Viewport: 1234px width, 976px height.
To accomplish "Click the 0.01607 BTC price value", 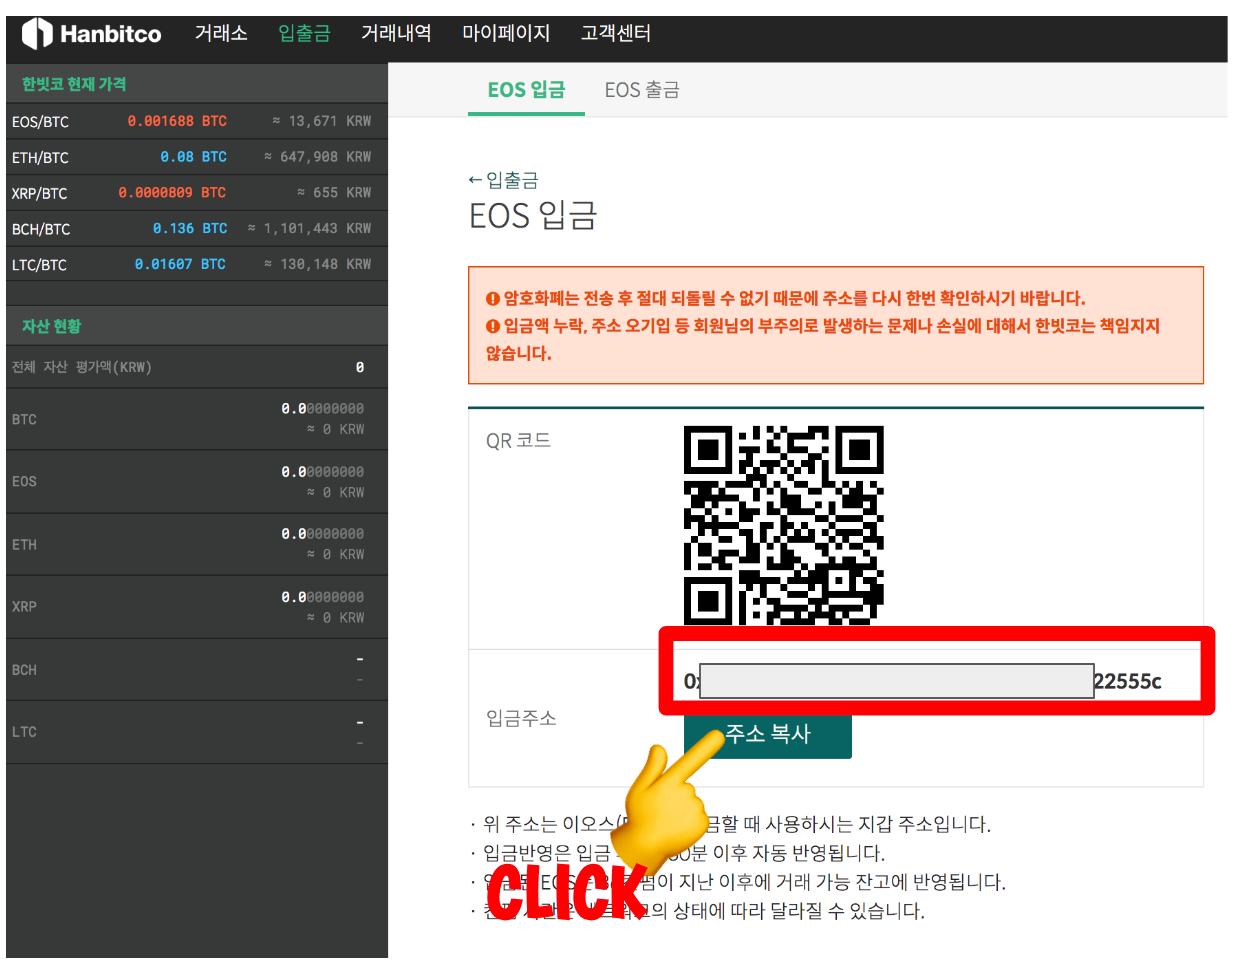I will pyautogui.click(x=180, y=264).
